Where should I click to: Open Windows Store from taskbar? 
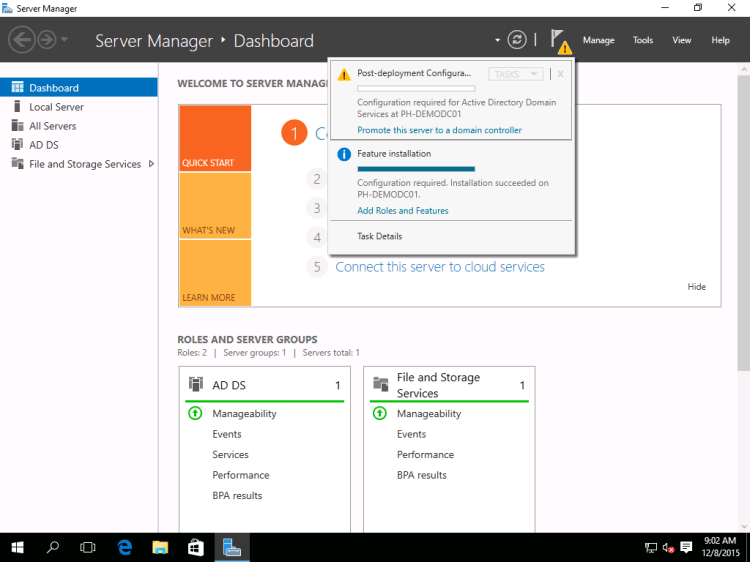[196, 547]
